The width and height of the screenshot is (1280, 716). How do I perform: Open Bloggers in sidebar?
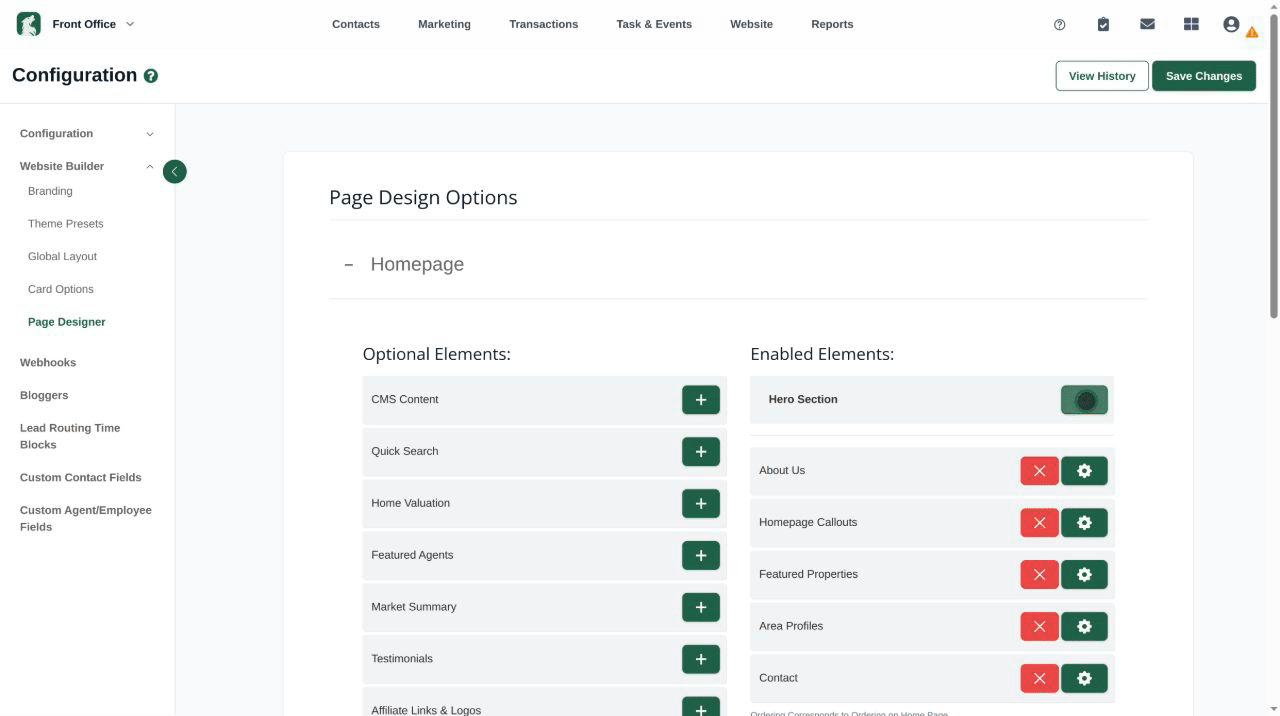pyautogui.click(x=44, y=395)
